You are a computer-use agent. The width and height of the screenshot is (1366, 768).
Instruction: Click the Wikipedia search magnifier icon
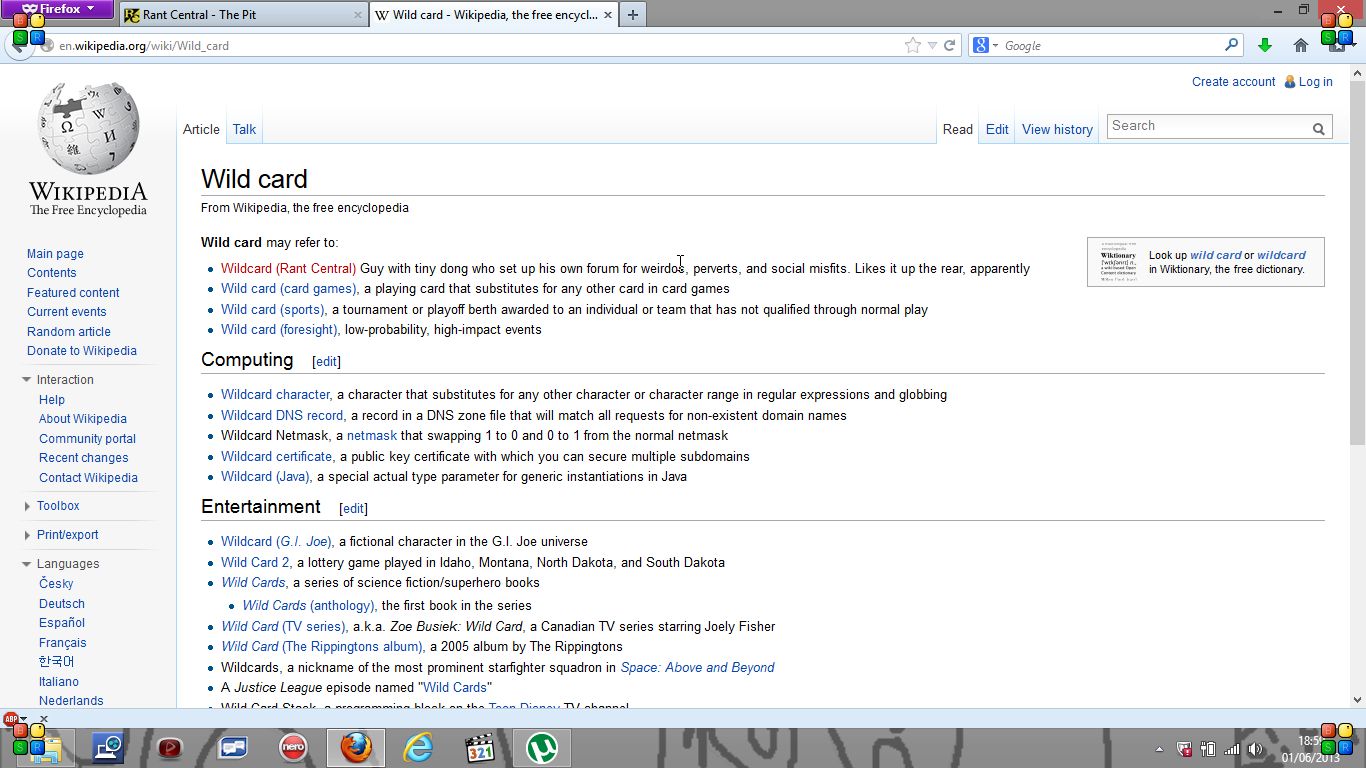tap(1319, 128)
